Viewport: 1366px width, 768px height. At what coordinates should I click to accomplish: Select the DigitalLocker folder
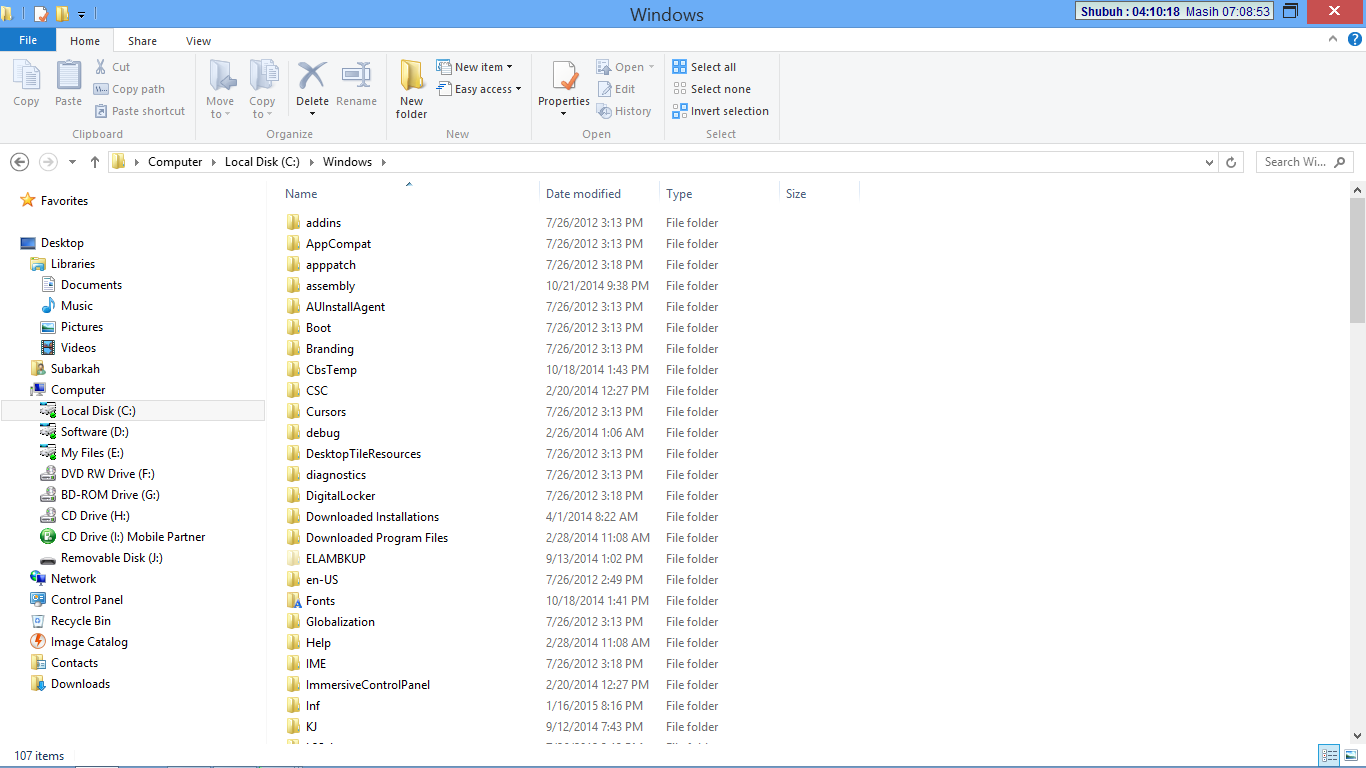coord(340,496)
